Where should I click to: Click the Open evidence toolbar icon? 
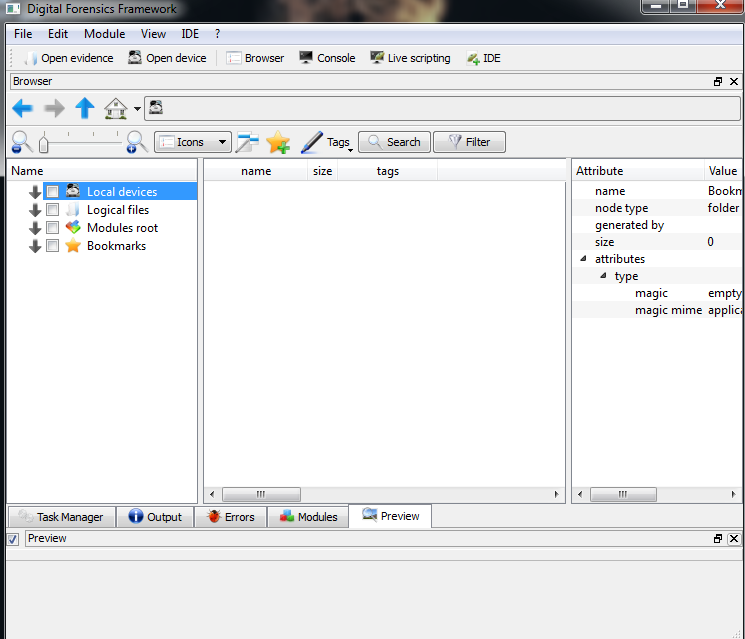click(x=31, y=58)
